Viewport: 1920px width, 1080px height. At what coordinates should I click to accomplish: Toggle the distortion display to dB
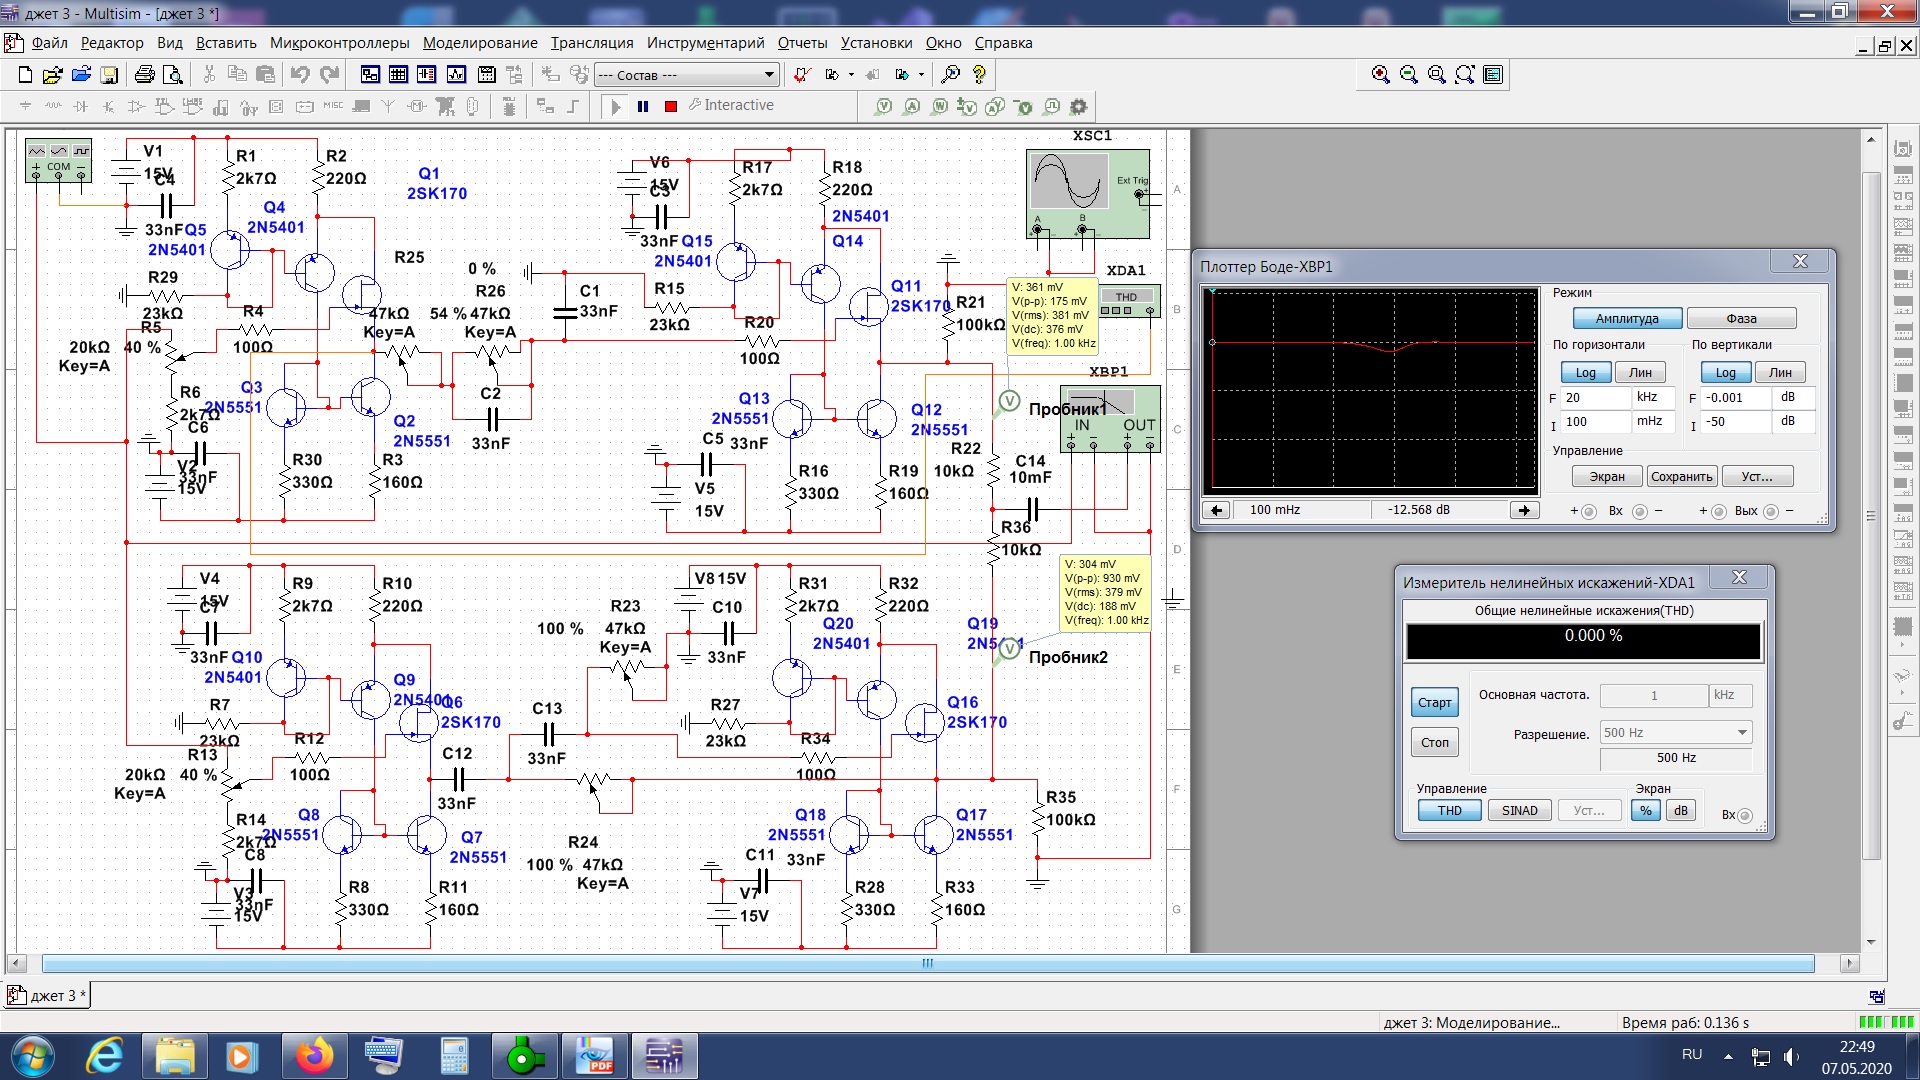1681,811
